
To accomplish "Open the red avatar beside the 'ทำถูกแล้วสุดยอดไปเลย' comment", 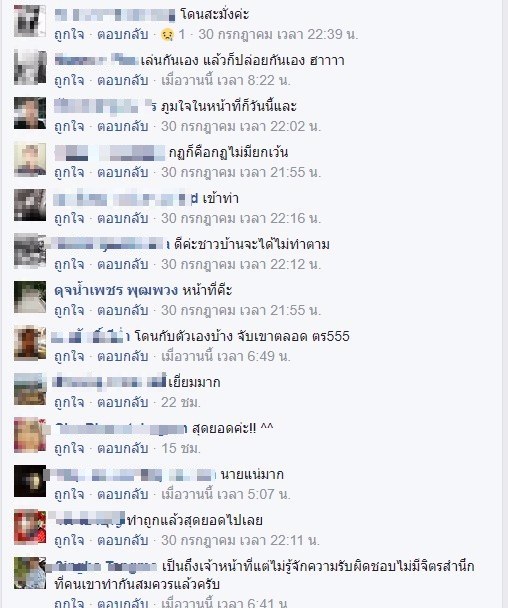I will click(x=30, y=527).
